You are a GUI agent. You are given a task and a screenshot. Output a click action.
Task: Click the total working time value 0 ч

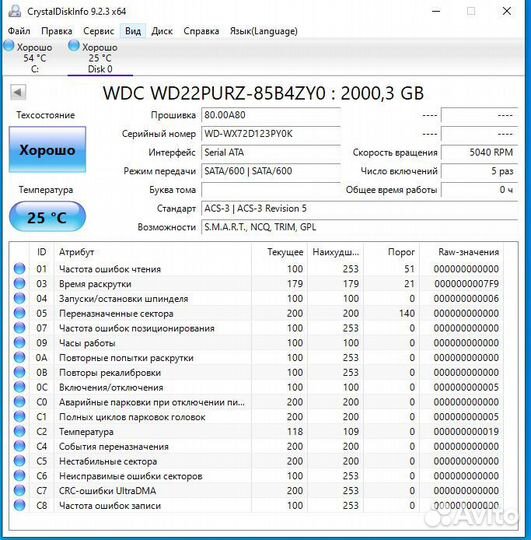479,190
